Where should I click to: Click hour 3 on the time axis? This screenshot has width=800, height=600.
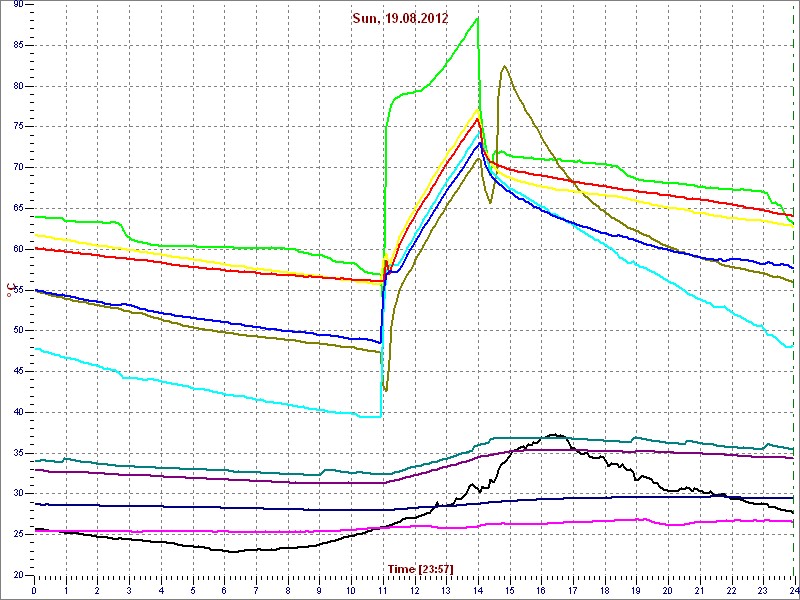129,590
